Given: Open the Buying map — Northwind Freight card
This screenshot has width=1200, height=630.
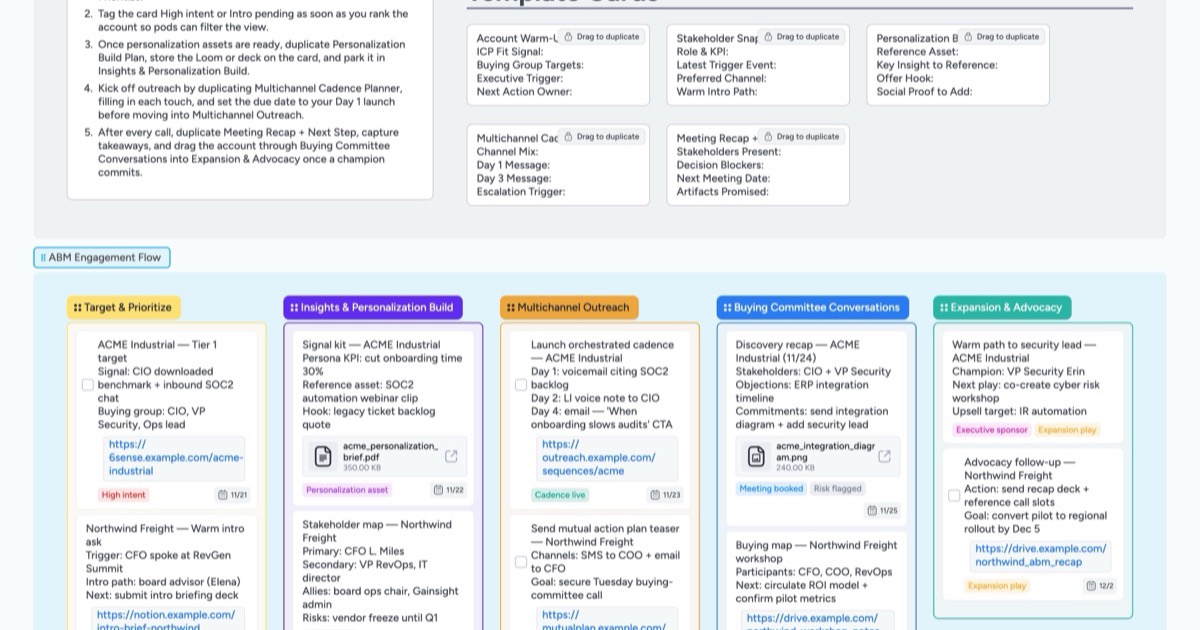Looking at the screenshot, I should click(x=816, y=582).
